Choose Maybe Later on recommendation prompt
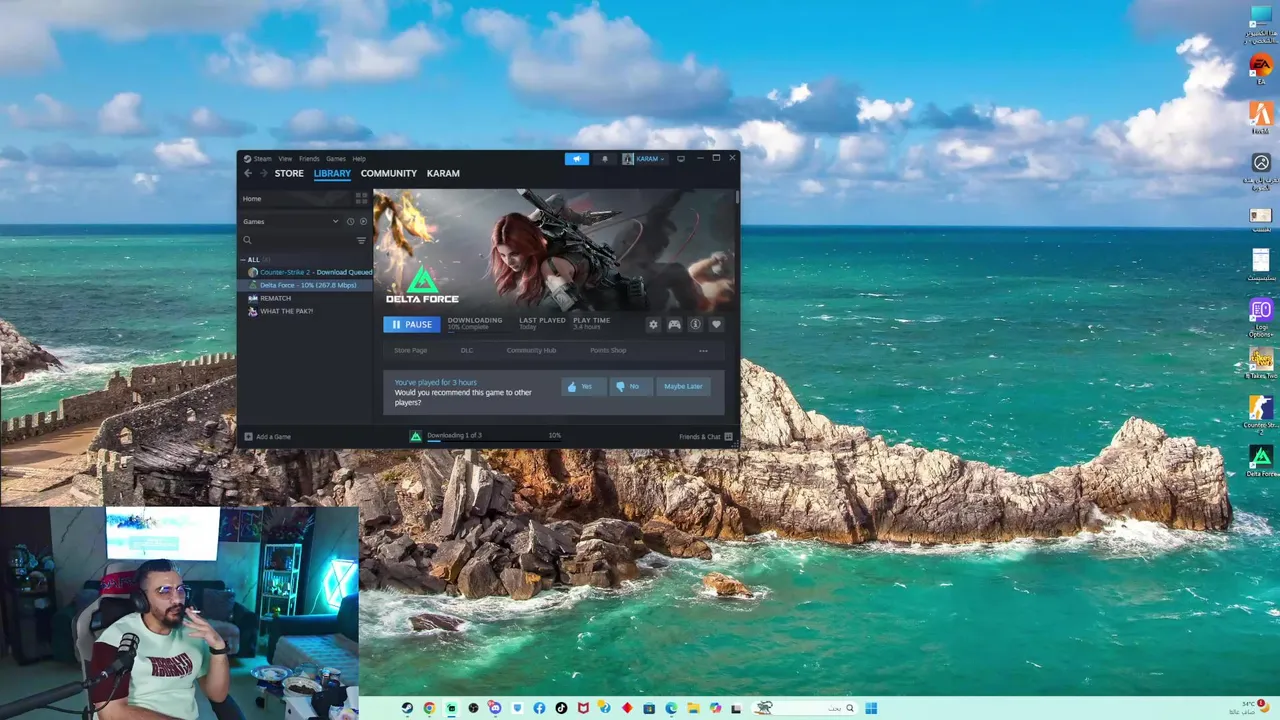 pos(683,386)
